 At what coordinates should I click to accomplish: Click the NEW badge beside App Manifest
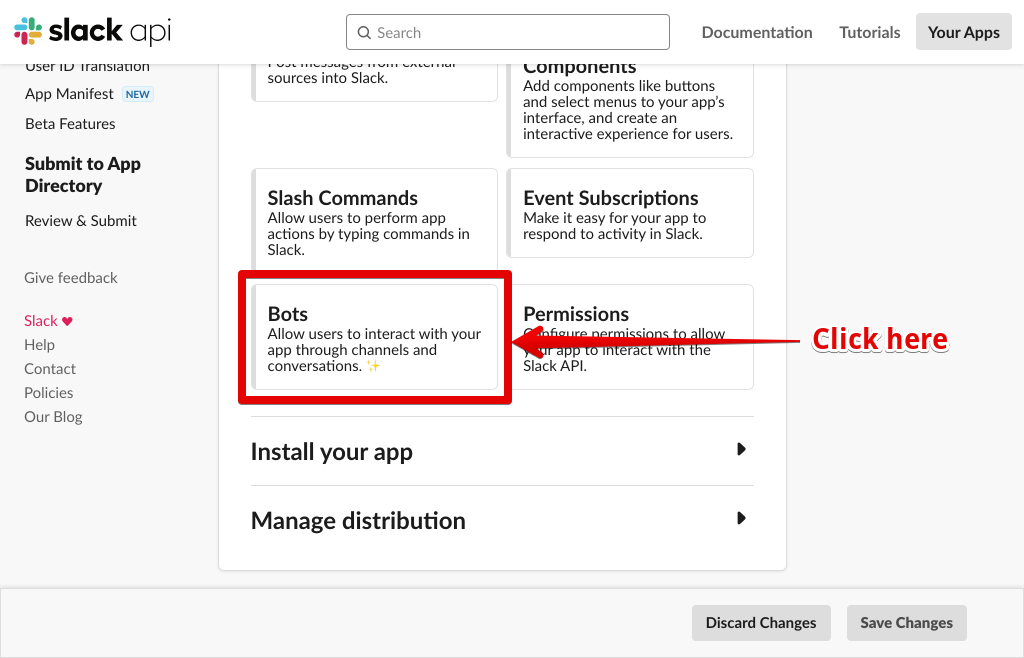point(138,94)
